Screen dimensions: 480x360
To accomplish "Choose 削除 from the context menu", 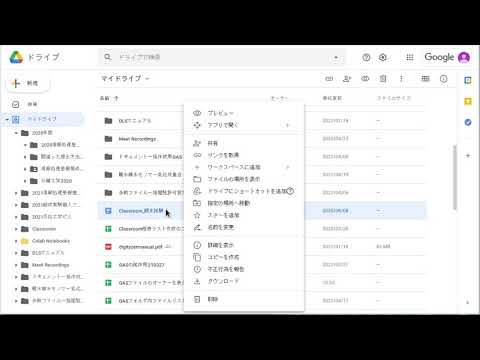I will coord(244,299).
